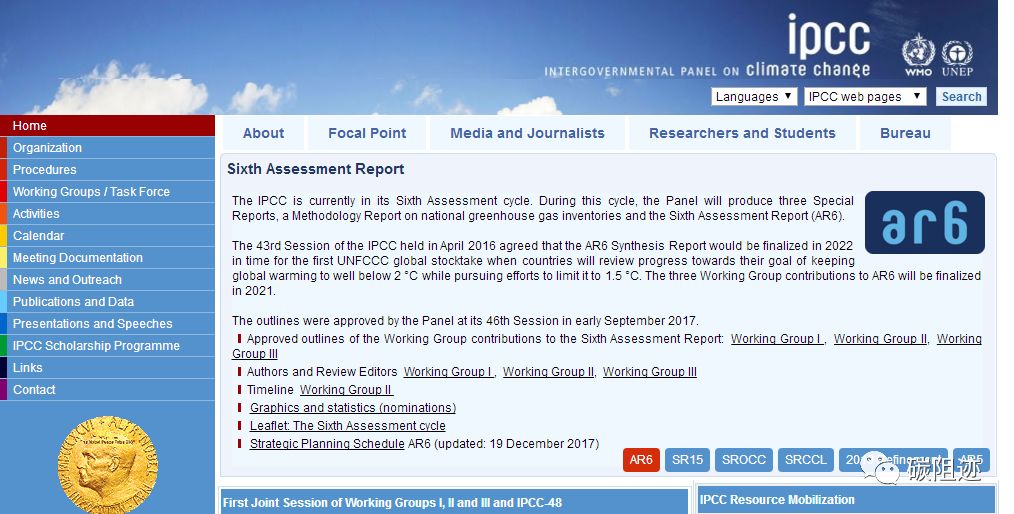1014x514 pixels.
Task: Click the UNEP emblem icon
Action: click(957, 54)
